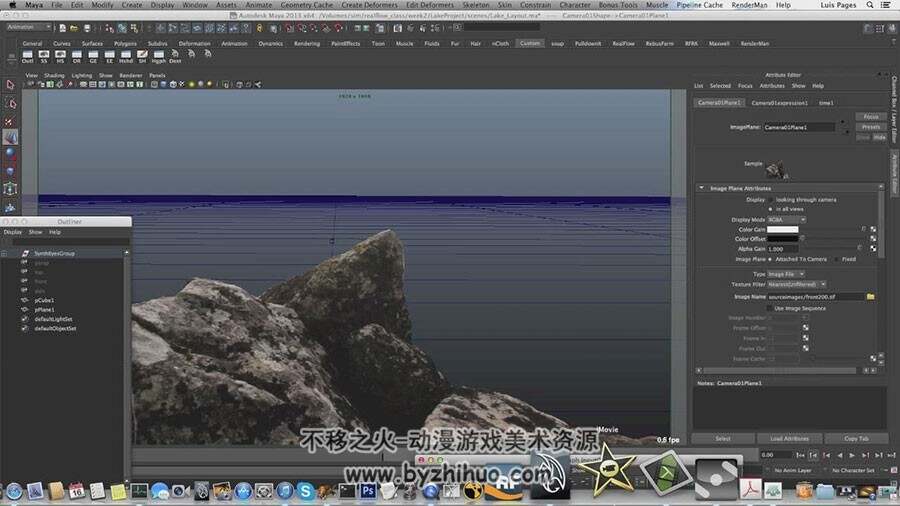Click the HS shelf button

[60, 56]
